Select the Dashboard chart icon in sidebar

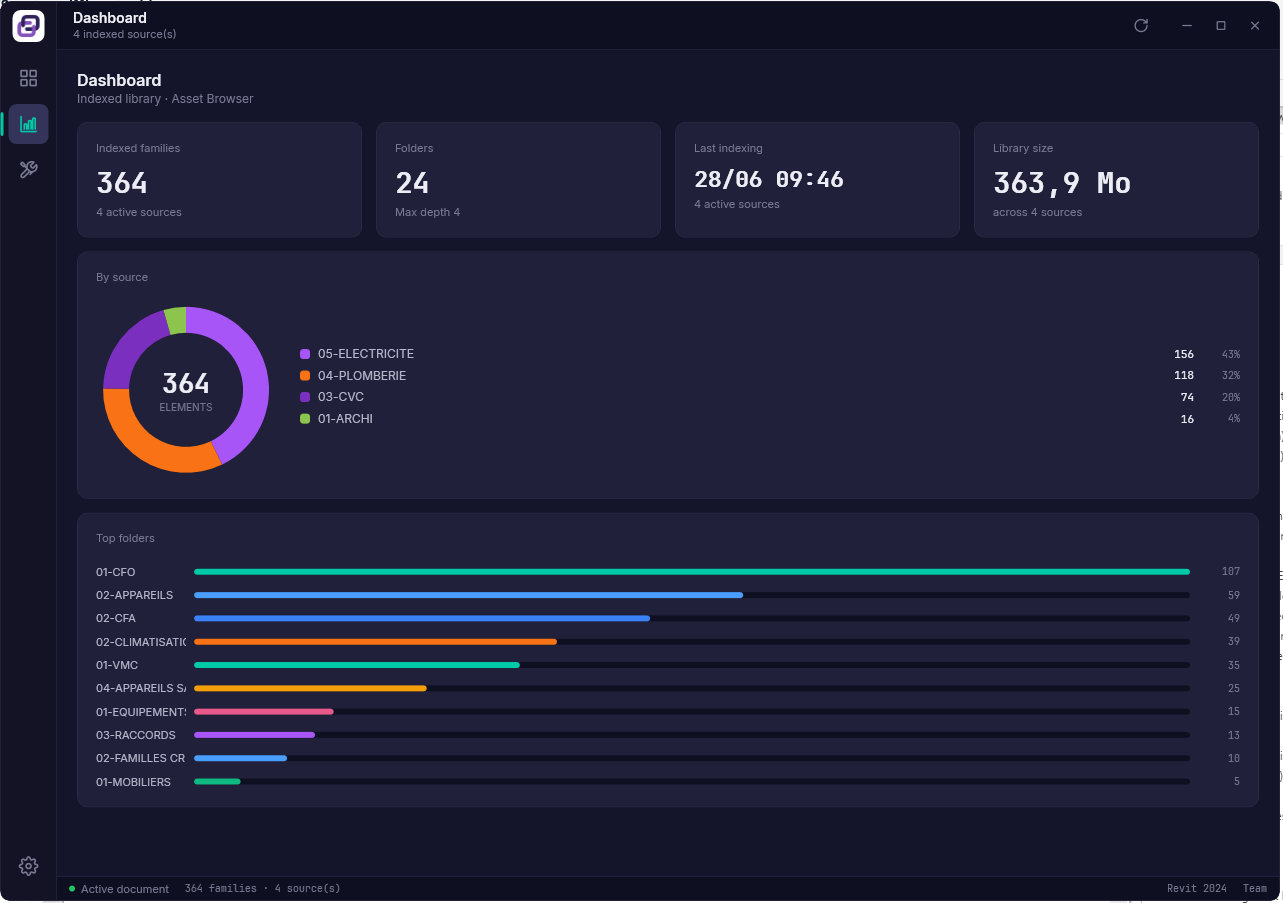tap(28, 124)
